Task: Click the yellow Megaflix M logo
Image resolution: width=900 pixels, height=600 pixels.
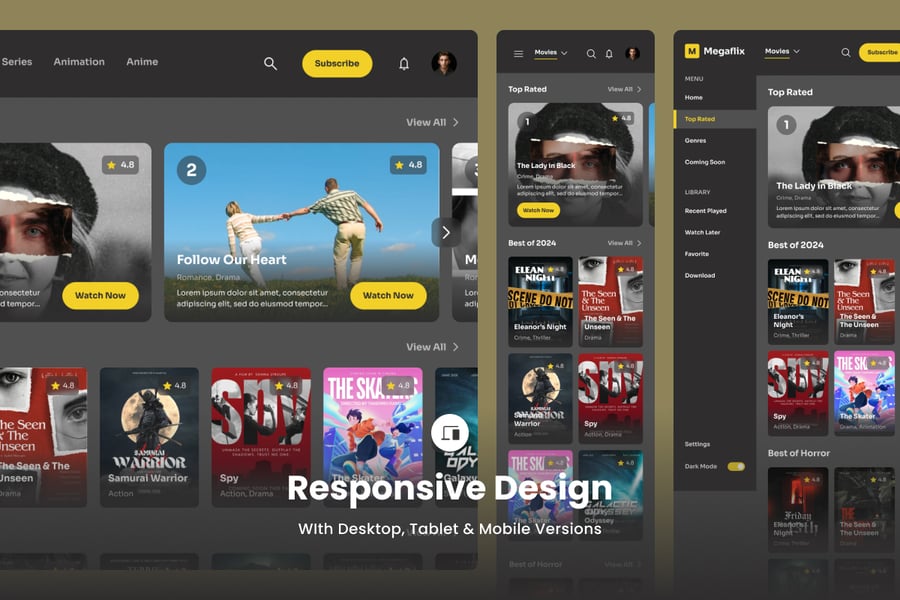Action: [692, 51]
